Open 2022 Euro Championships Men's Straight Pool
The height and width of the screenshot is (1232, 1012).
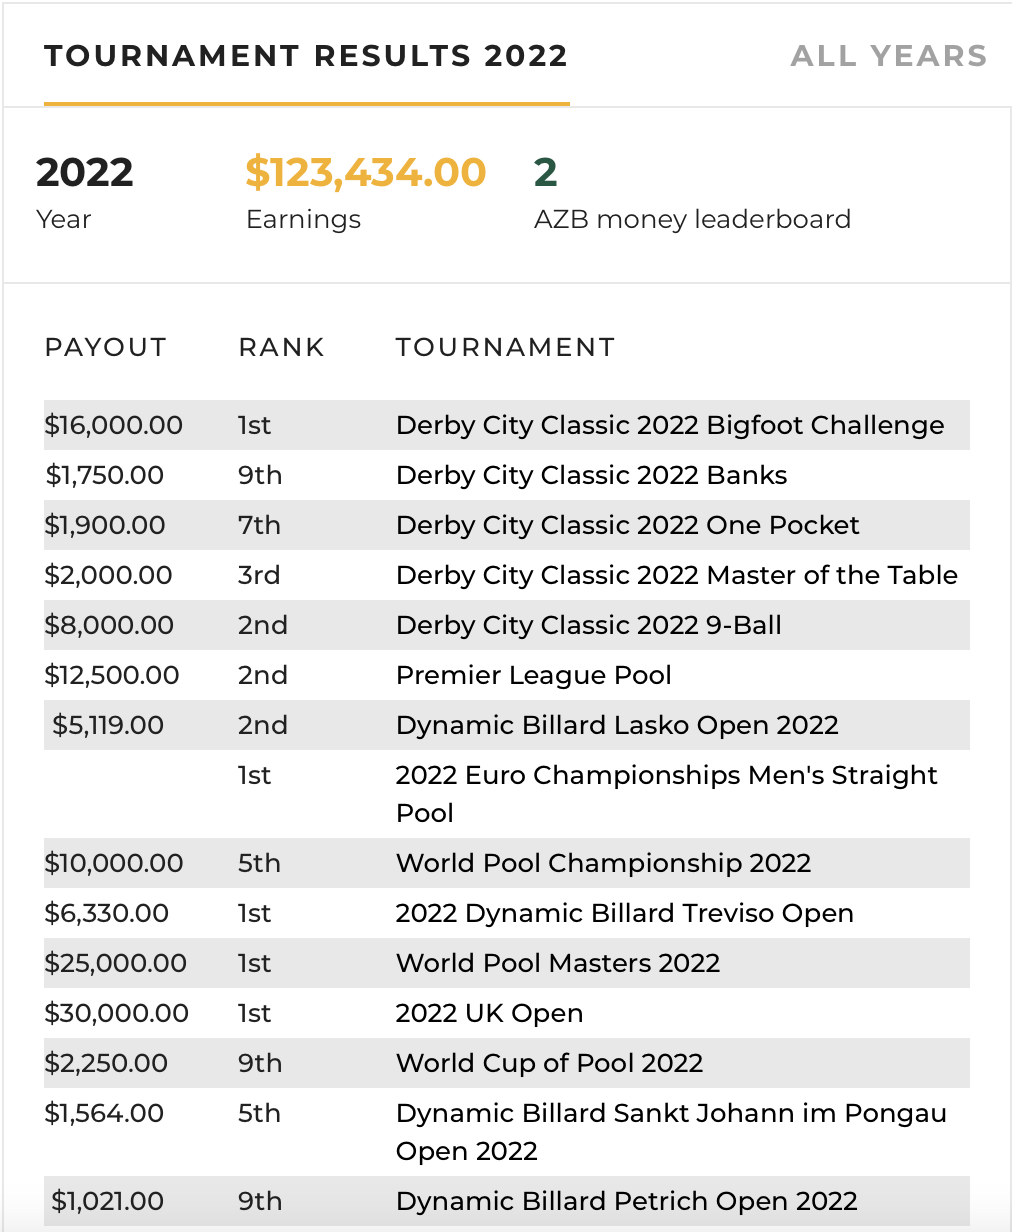point(667,794)
